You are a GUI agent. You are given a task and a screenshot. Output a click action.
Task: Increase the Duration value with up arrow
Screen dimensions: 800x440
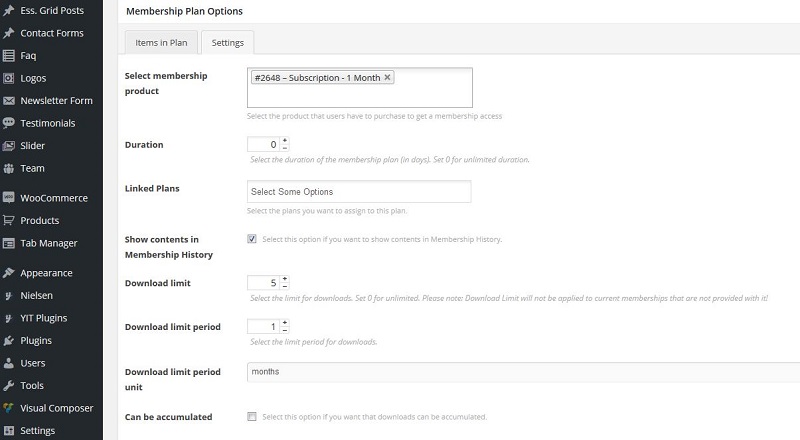pos(285,140)
